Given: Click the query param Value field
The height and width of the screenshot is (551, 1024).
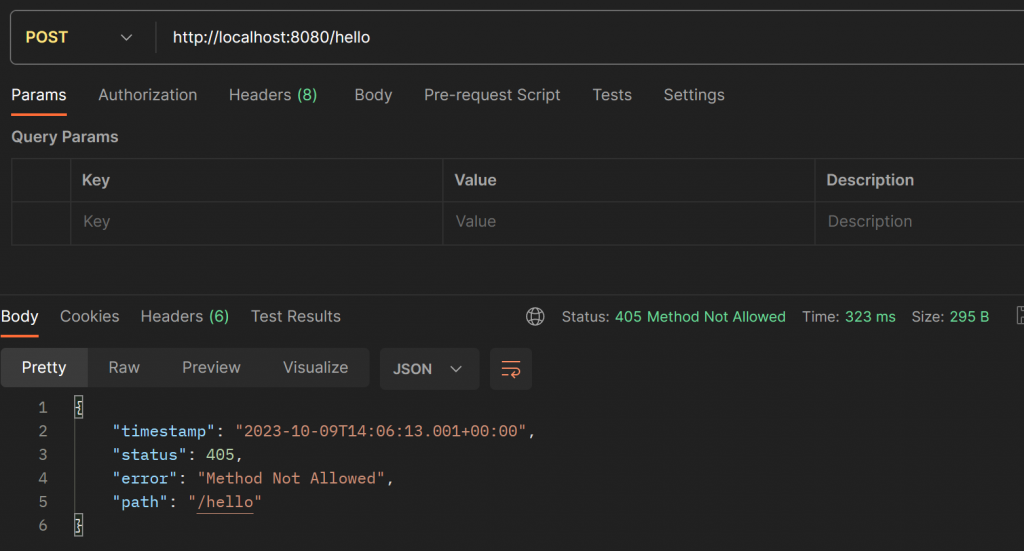Looking at the screenshot, I should (628, 222).
